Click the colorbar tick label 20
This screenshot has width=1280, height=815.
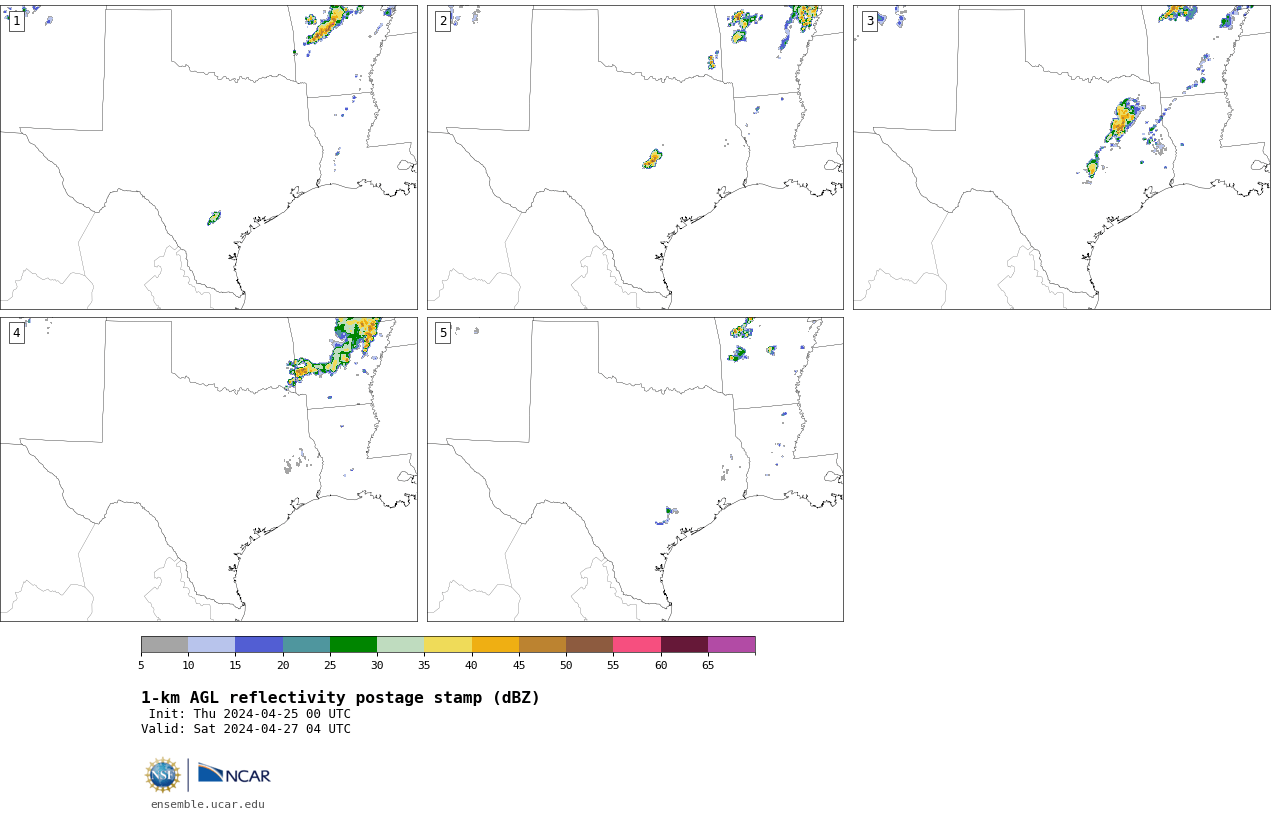(x=283, y=666)
